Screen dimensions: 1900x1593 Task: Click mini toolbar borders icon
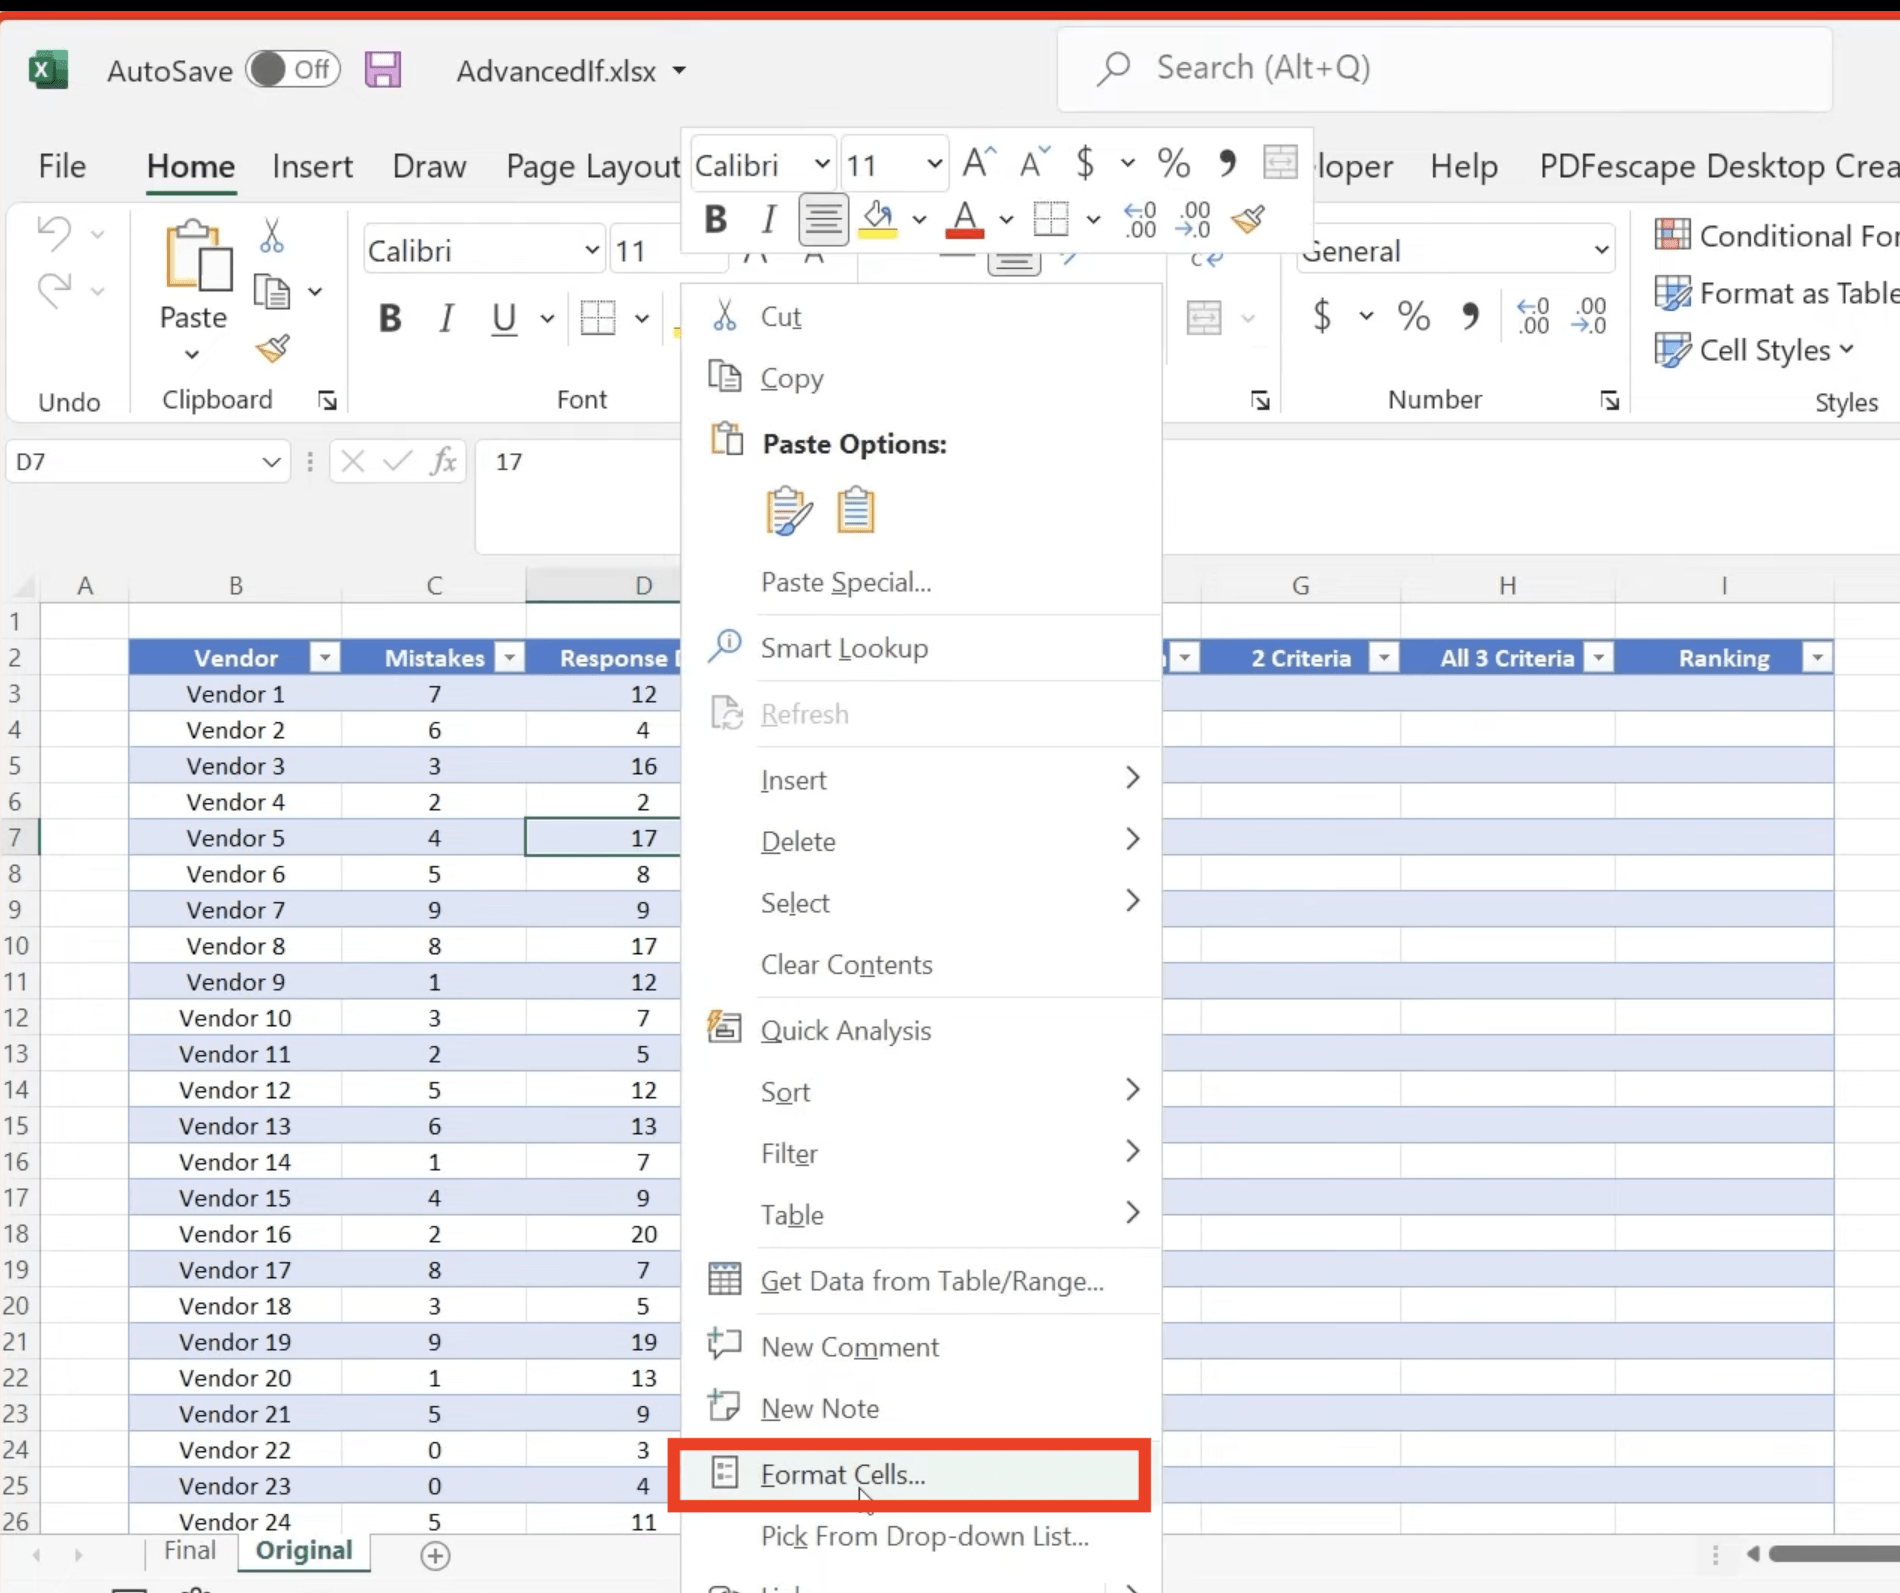(1051, 219)
